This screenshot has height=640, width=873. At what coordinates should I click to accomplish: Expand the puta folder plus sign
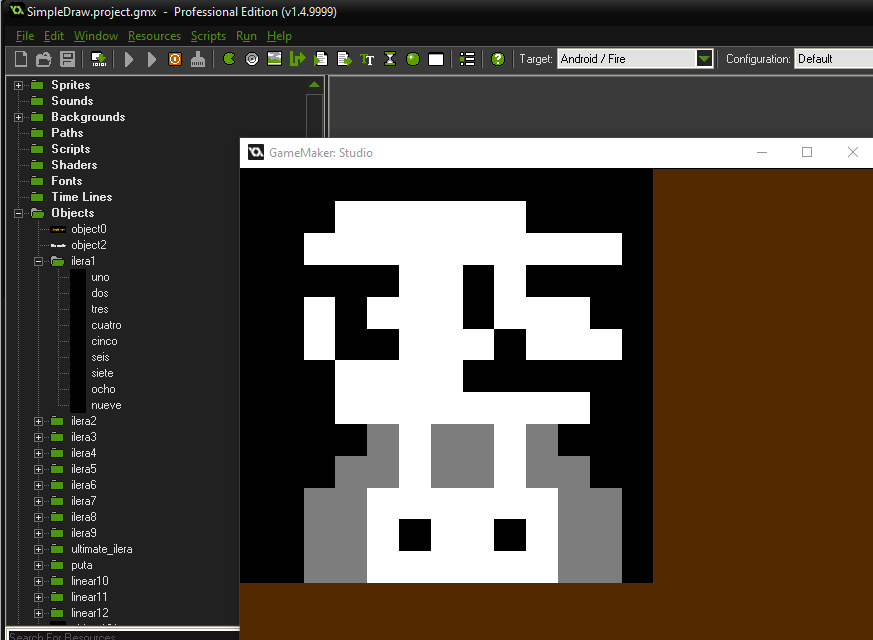click(38, 565)
